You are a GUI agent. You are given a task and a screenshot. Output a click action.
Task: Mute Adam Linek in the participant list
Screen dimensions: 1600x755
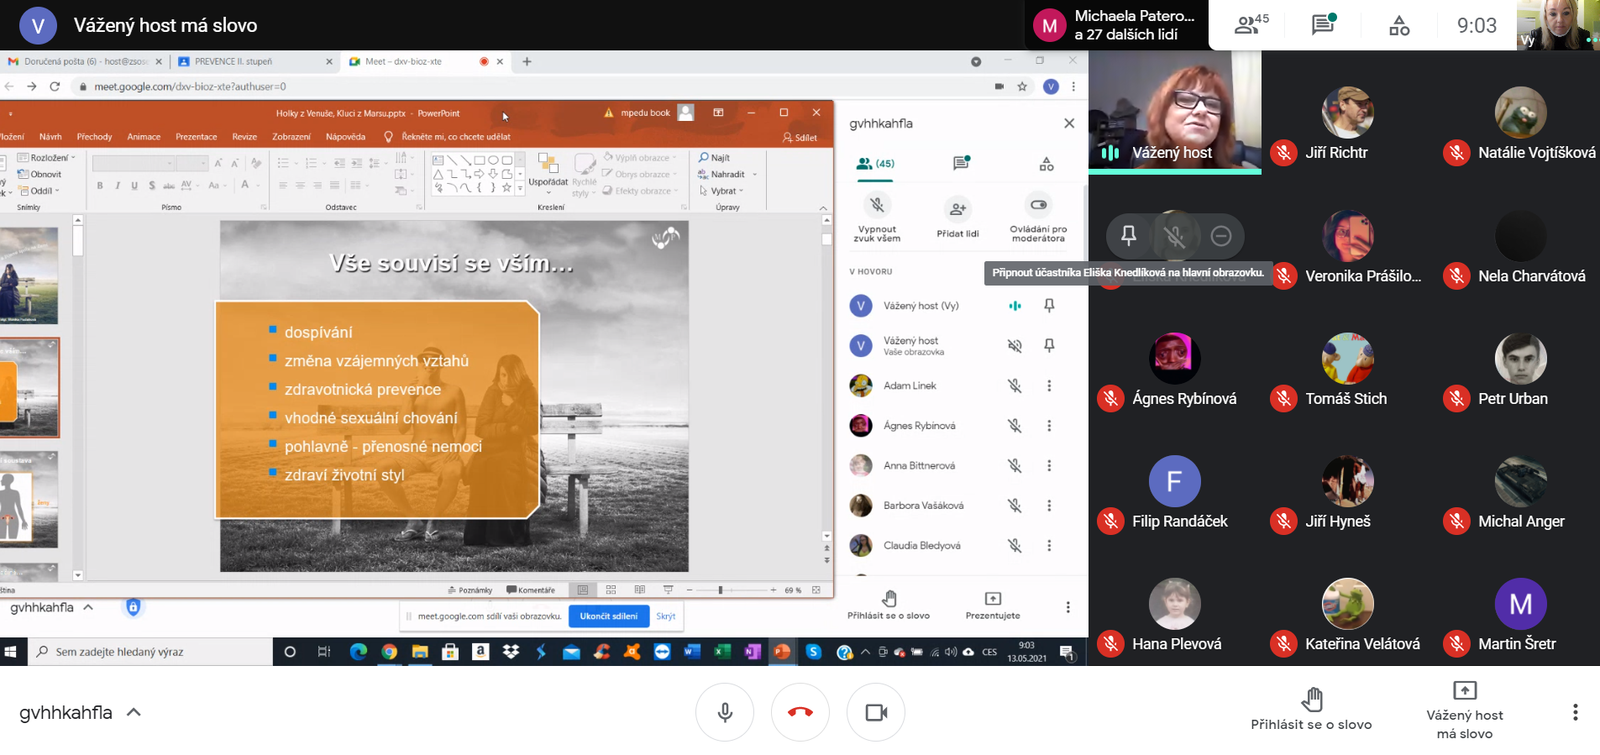(x=1014, y=385)
